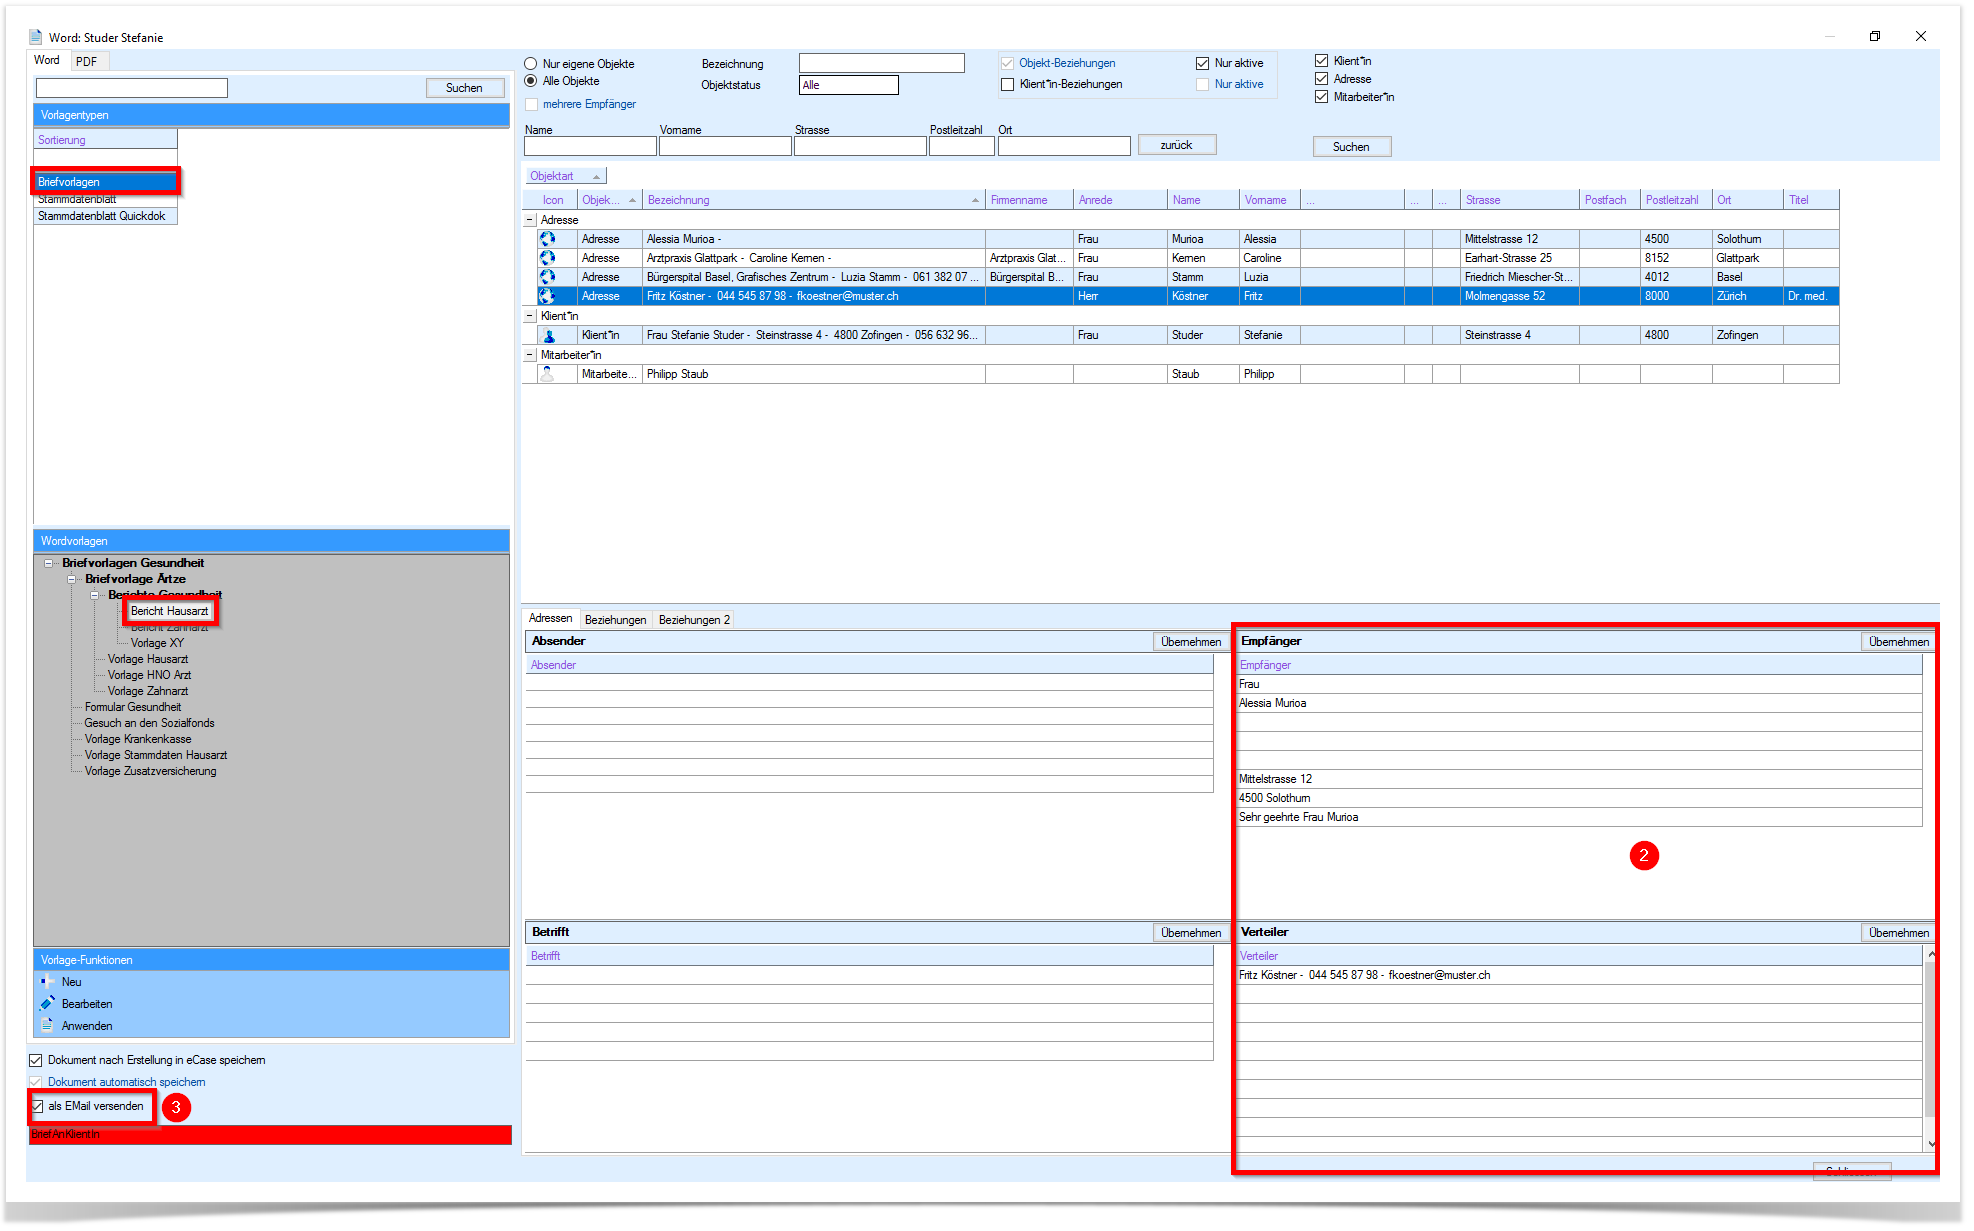Select the Vorlage XY template

click(157, 643)
